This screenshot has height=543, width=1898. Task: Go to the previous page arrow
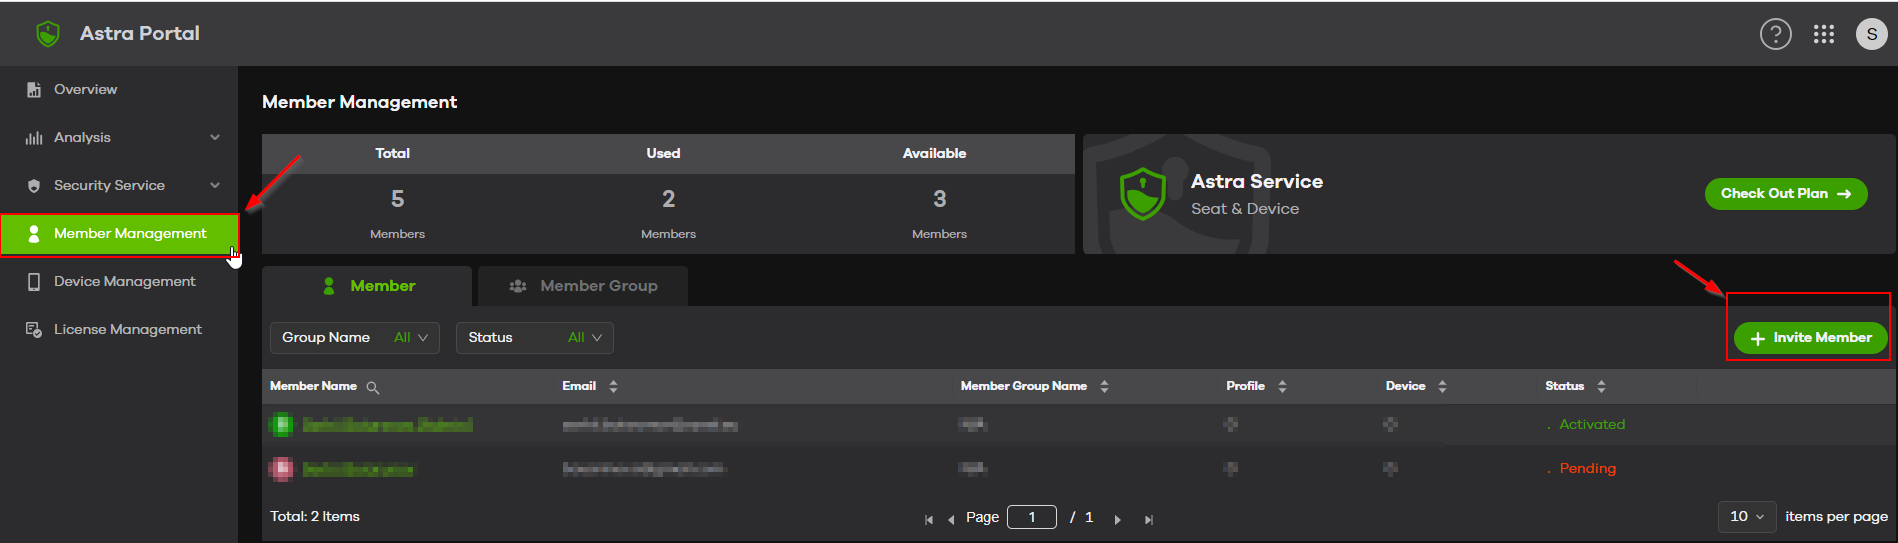[951, 519]
